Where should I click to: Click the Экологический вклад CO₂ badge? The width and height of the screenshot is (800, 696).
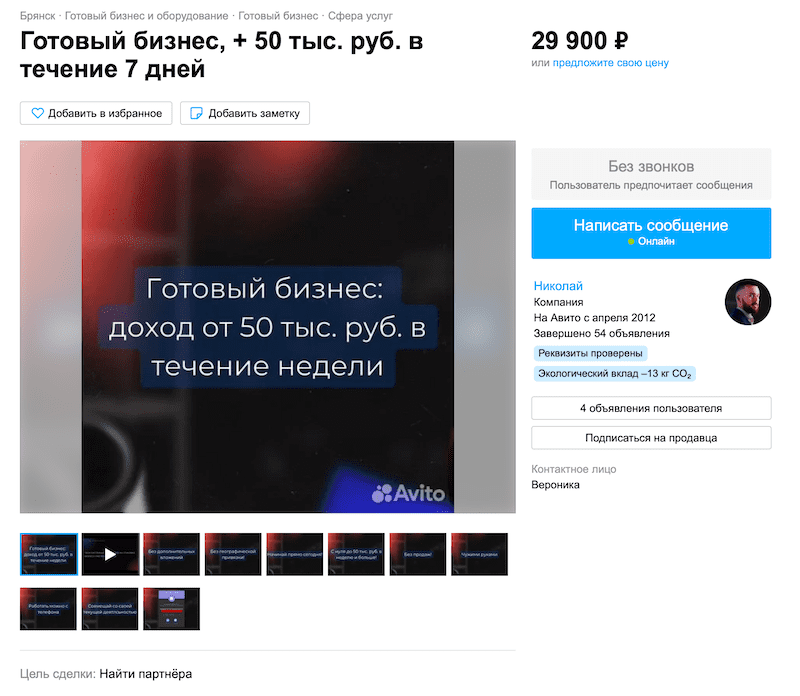point(615,374)
